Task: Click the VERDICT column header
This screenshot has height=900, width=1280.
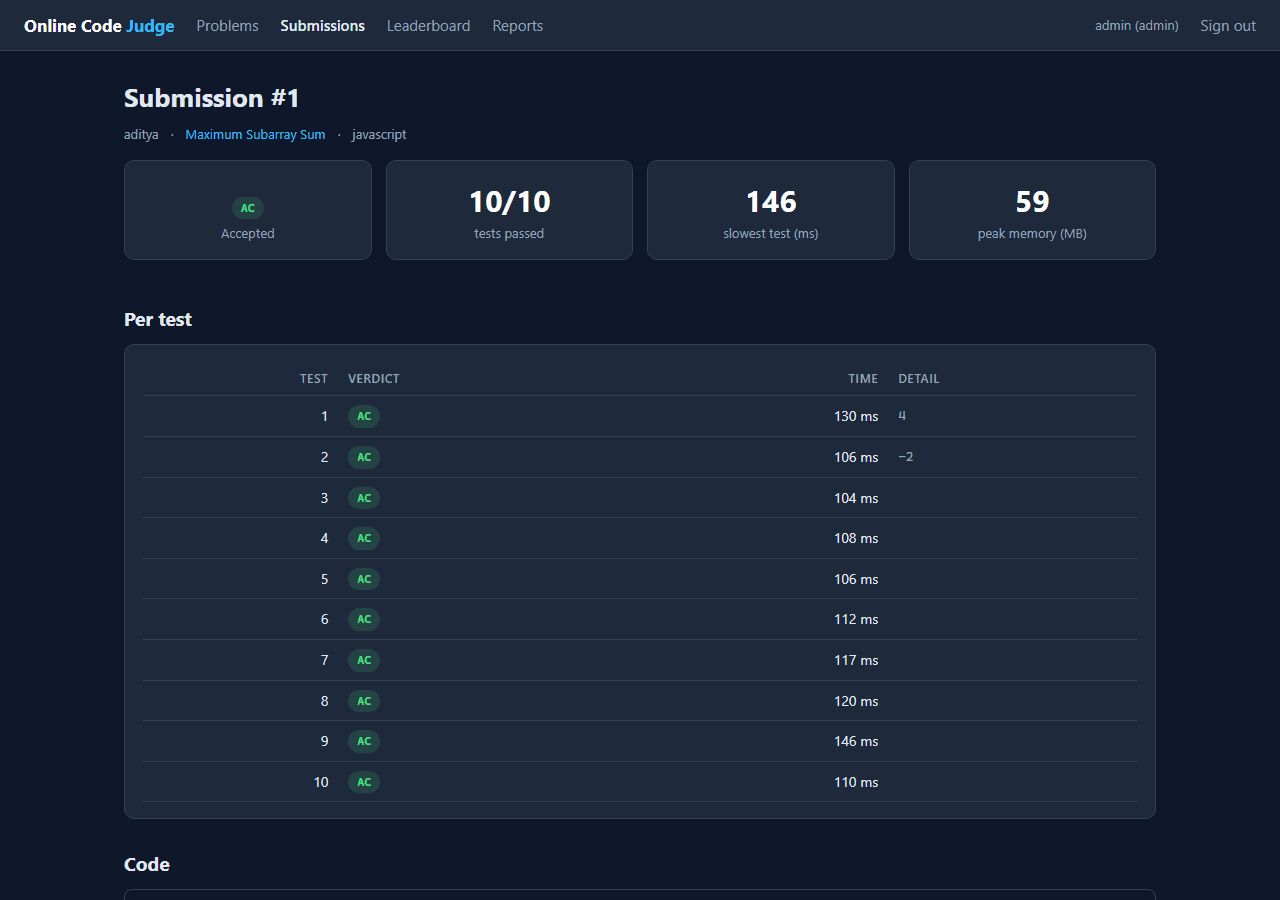Action: pyautogui.click(x=374, y=379)
